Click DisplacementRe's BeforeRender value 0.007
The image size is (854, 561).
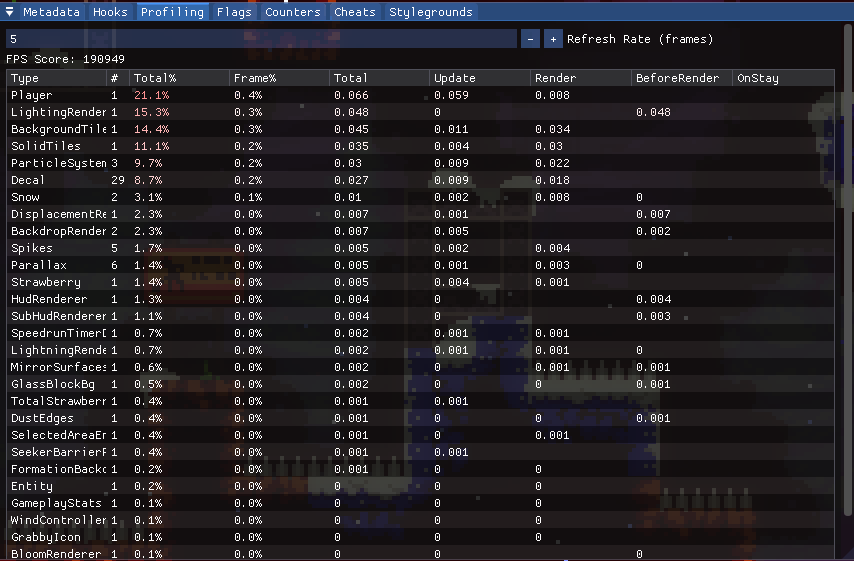[x=653, y=214]
